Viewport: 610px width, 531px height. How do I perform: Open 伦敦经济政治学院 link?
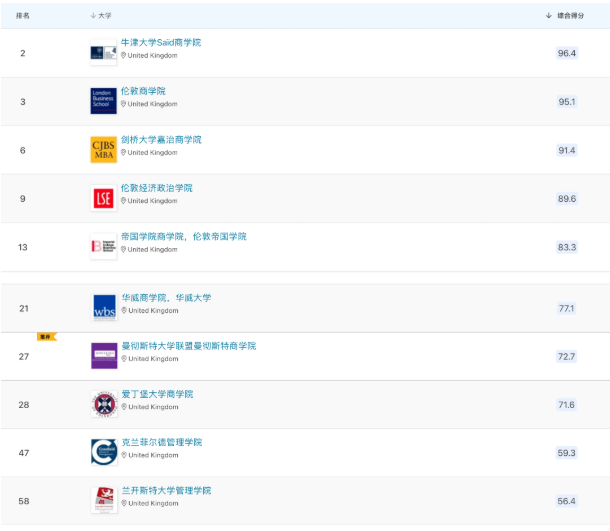[x=156, y=188]
